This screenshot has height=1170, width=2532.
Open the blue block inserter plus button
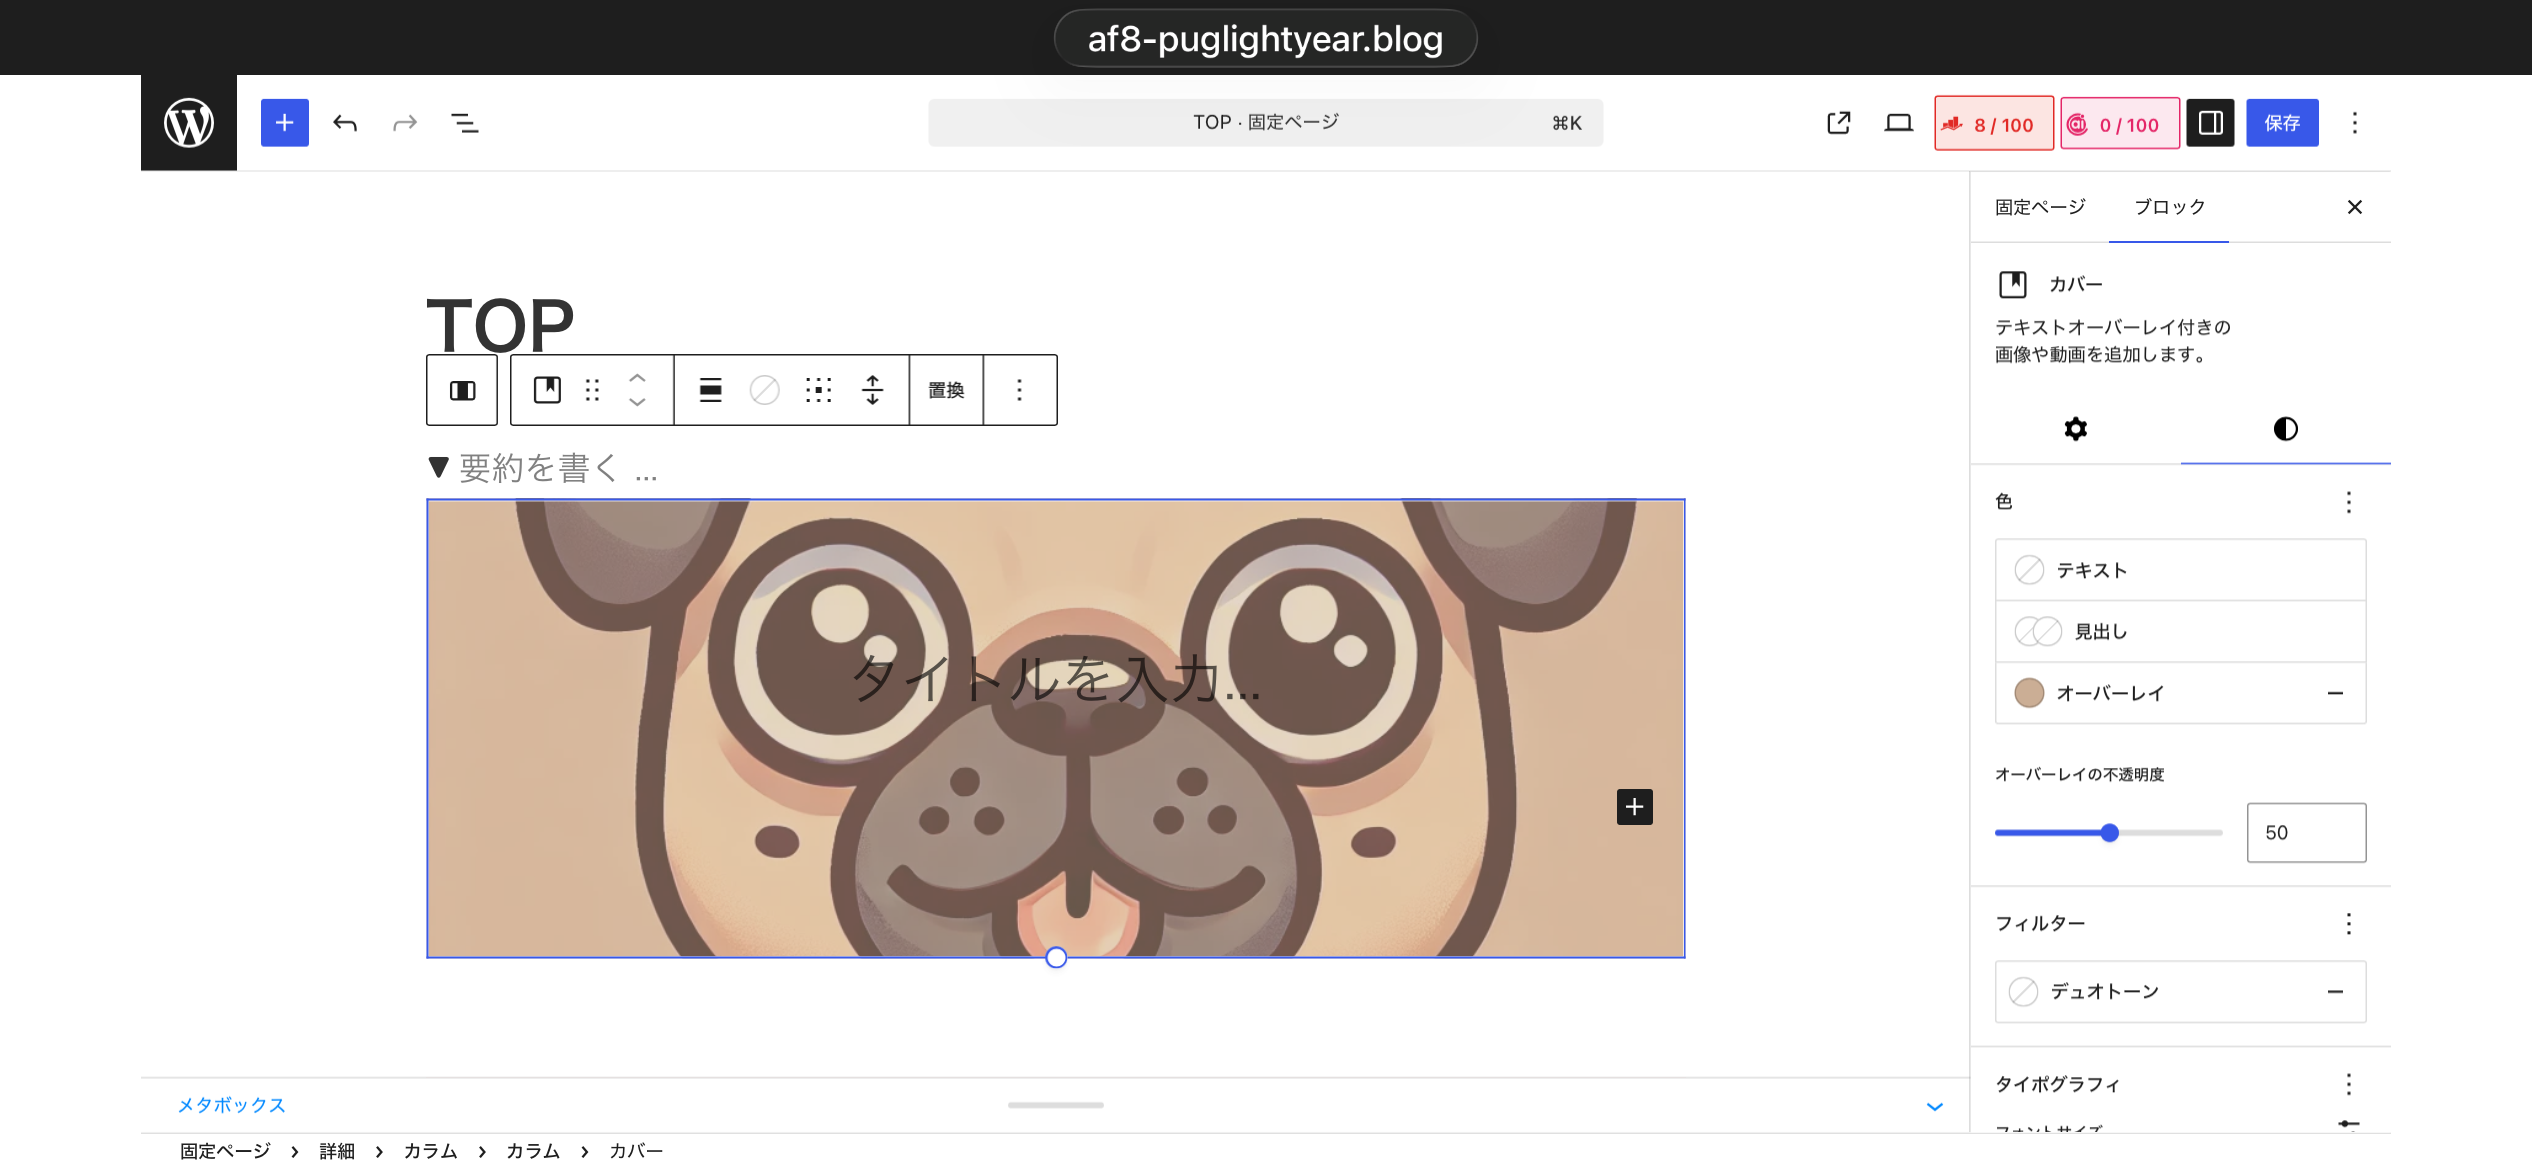click(285, 123)
